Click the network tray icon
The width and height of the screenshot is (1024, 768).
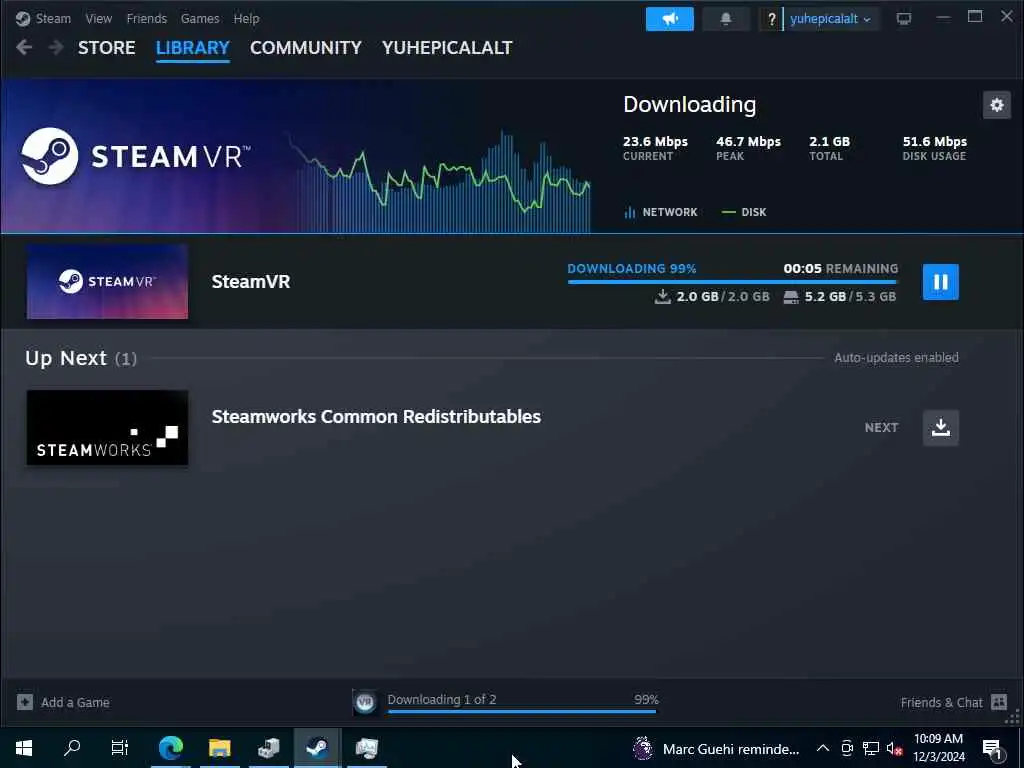click(x=871, y=748)
